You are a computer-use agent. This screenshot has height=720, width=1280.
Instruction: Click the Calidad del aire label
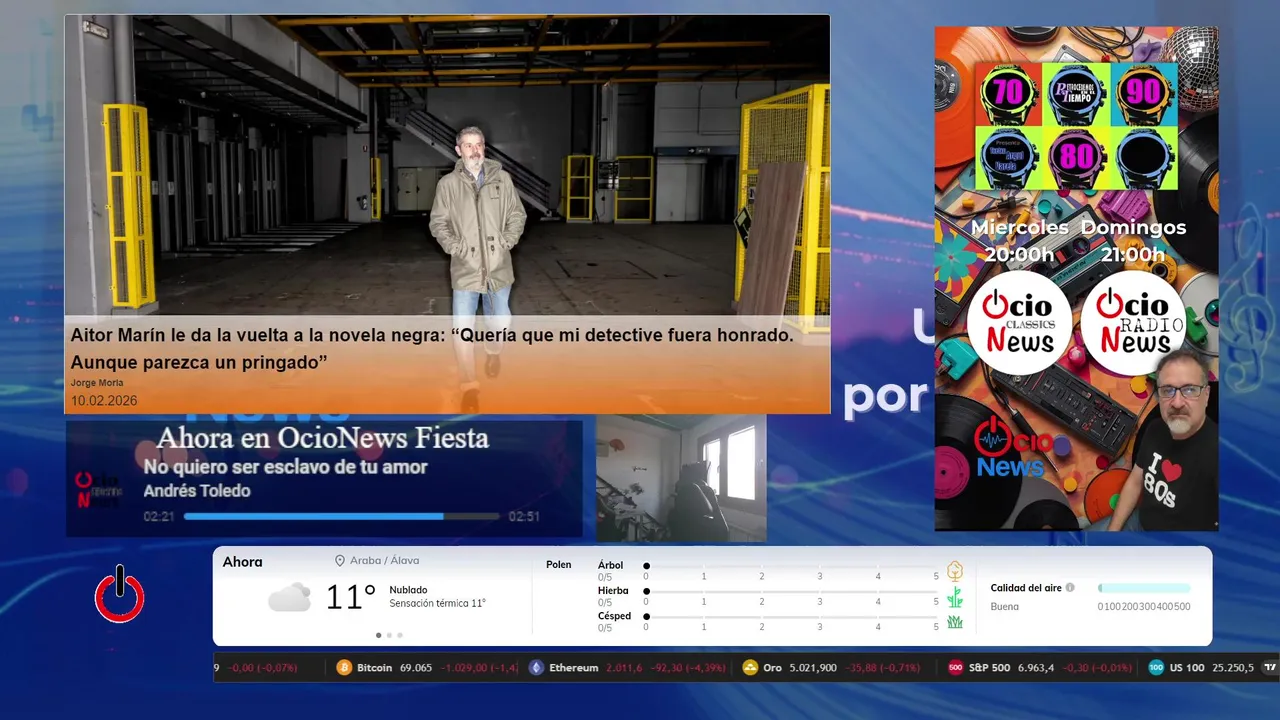(x=1026, y=588)
